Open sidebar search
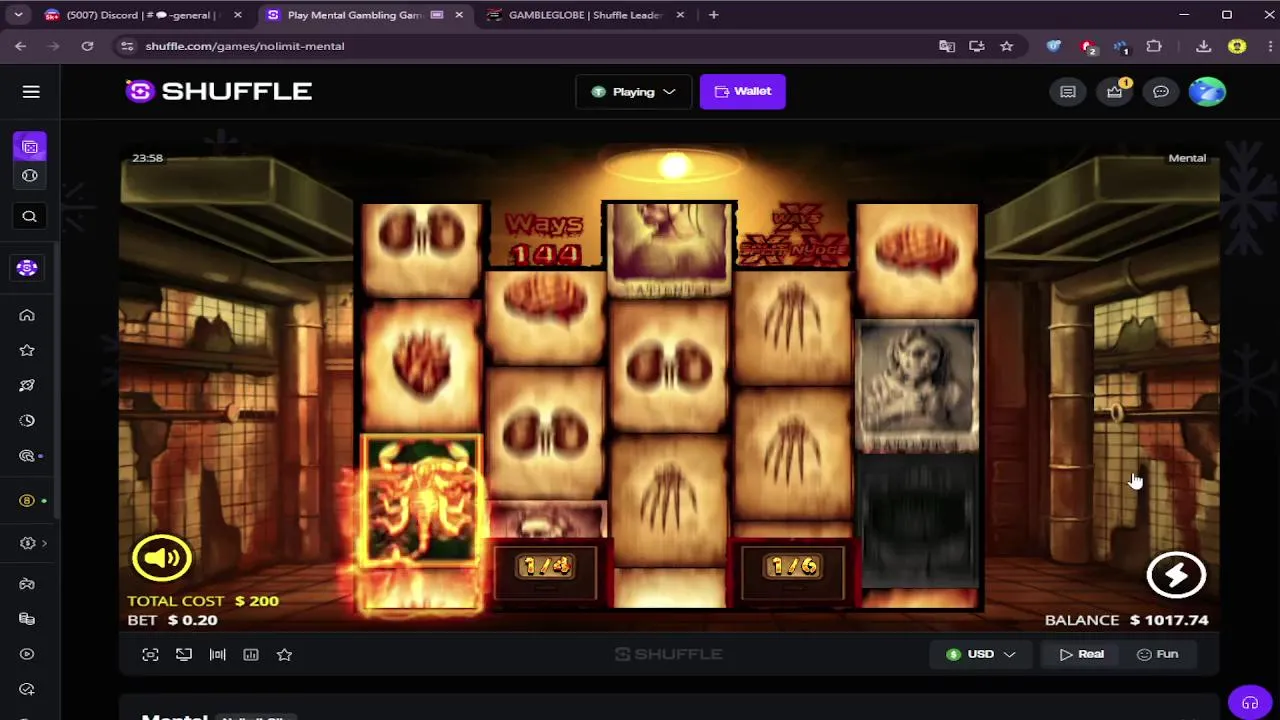This screenshot has width=1280, height=720. coord(29,217)
